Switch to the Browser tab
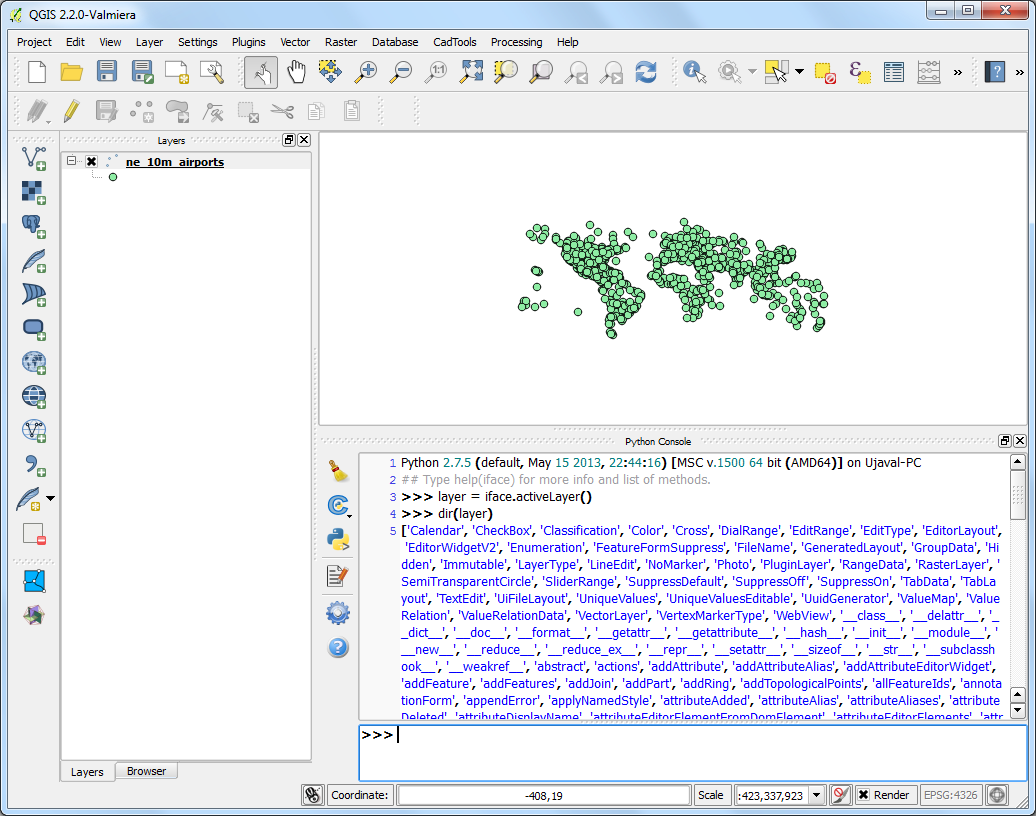 click(146, 771)
